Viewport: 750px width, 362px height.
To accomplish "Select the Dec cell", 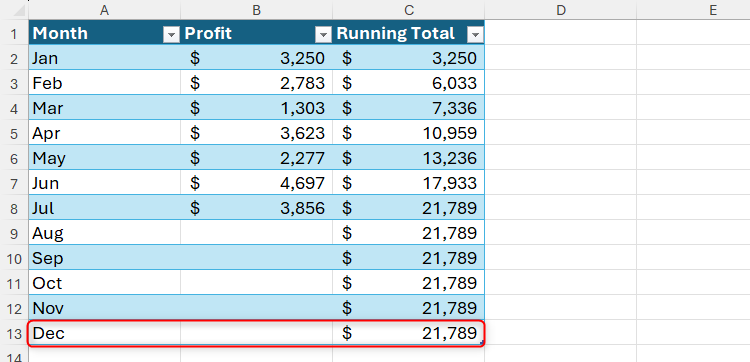I will click(104, 333).
